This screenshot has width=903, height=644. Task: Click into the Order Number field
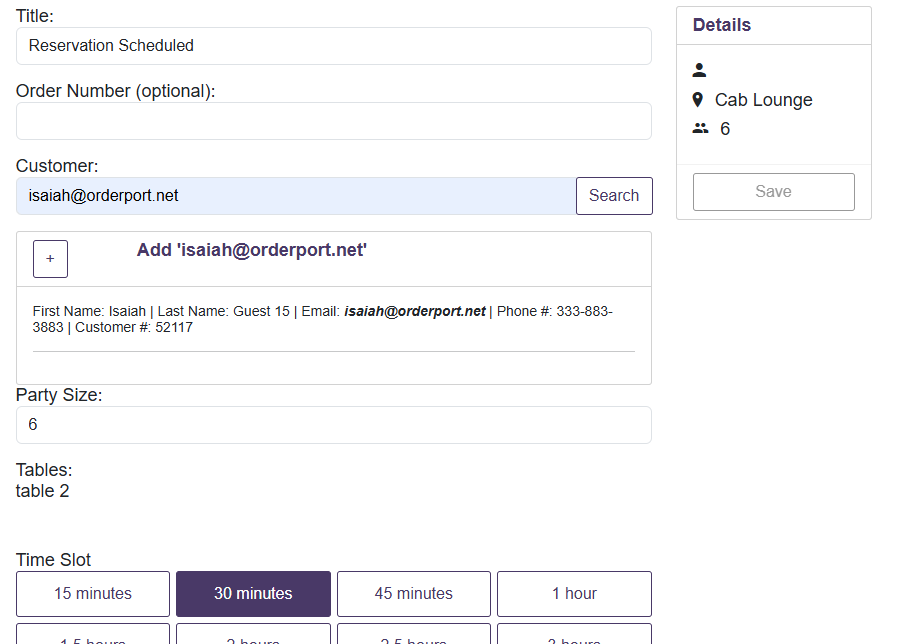tap(333, 121)
